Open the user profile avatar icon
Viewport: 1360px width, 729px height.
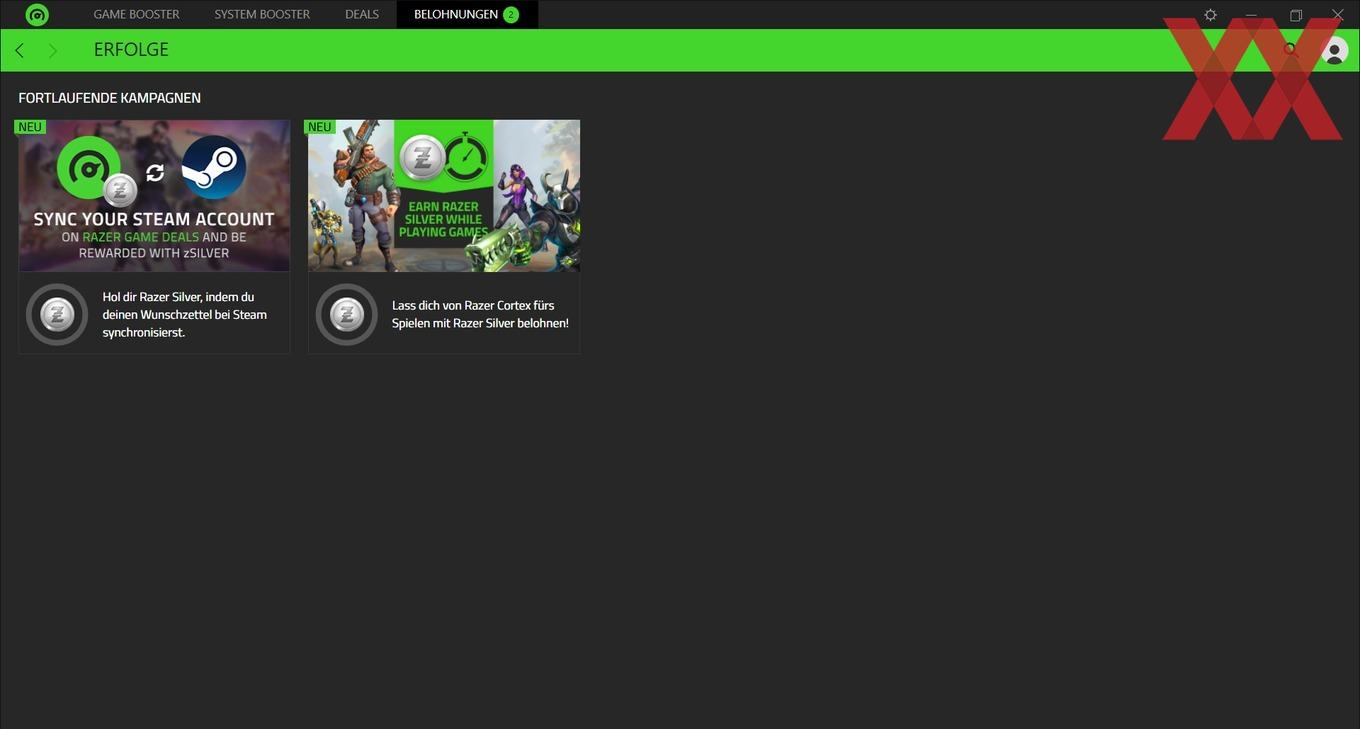[x=1334, y=50]
